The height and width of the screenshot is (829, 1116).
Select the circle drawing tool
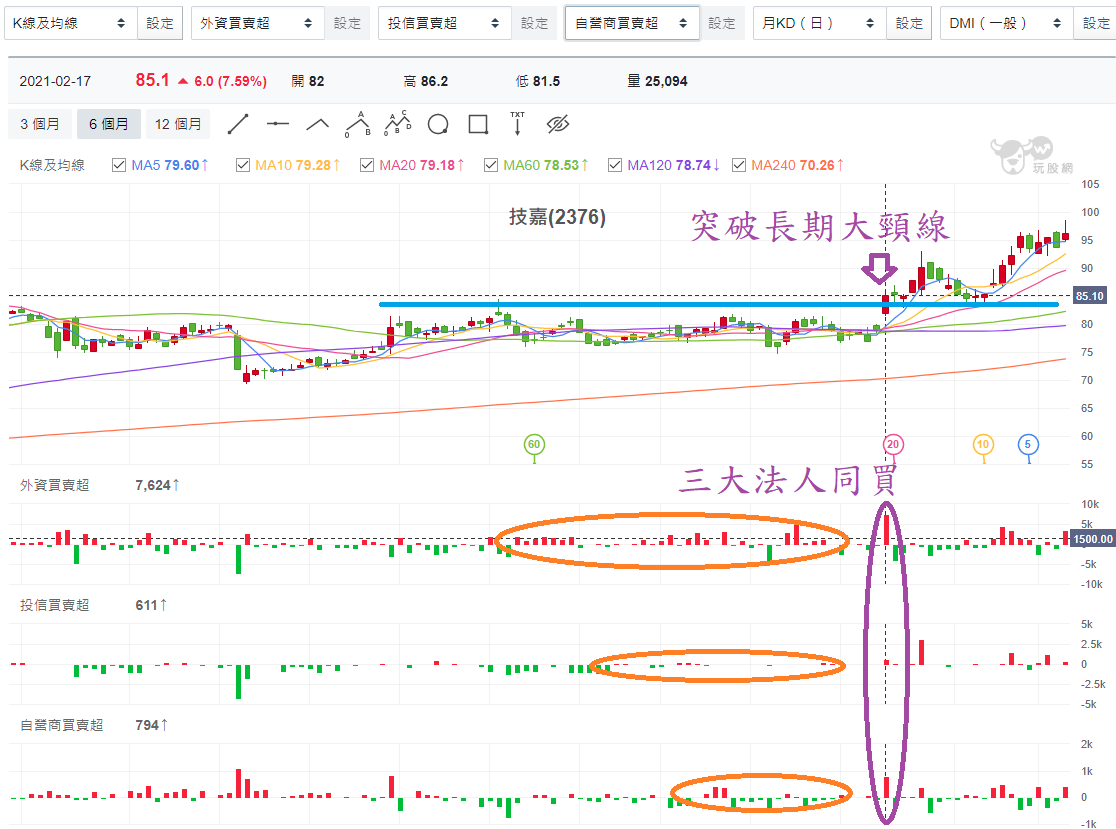(438, 124)
